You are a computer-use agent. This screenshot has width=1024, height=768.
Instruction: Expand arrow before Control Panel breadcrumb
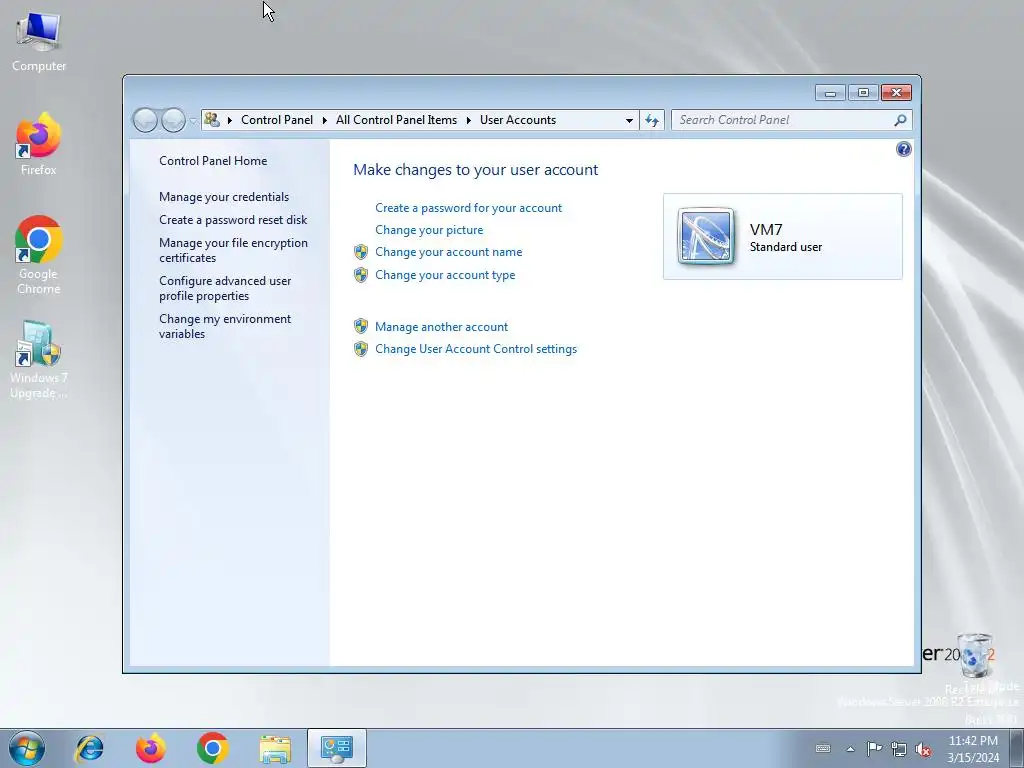[x=229, y=120]
